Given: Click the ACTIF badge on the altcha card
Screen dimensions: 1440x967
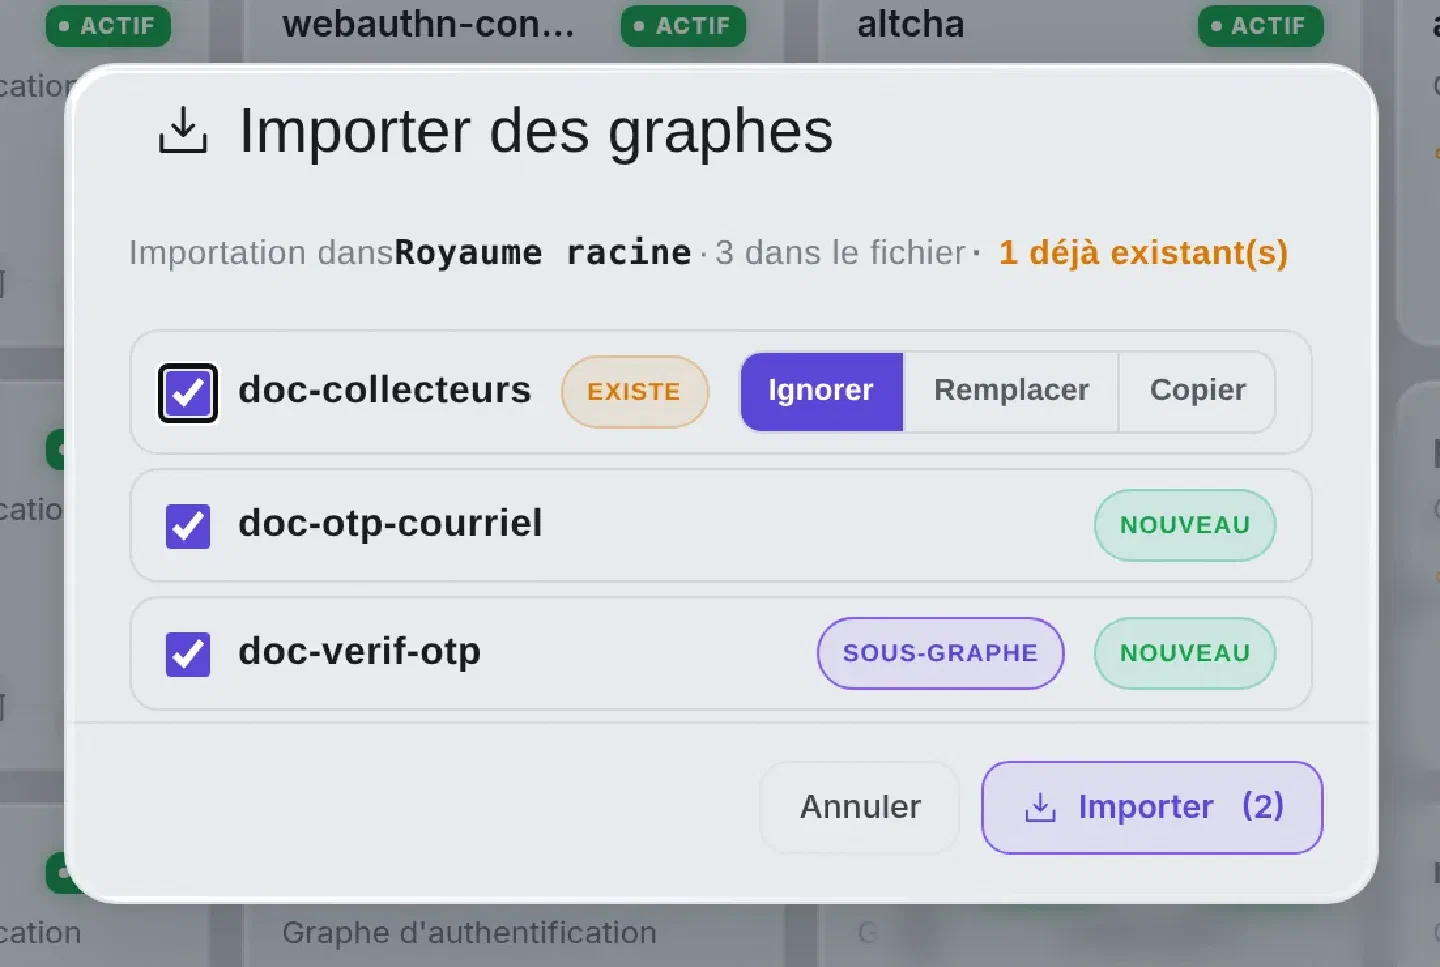Looking at the screenshot, I should 1260,26.
